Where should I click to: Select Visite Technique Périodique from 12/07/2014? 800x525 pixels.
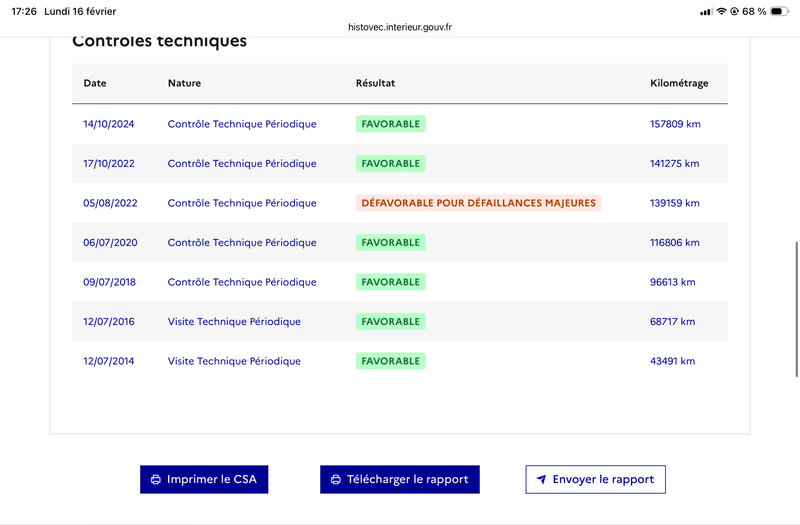click(234, 361)
